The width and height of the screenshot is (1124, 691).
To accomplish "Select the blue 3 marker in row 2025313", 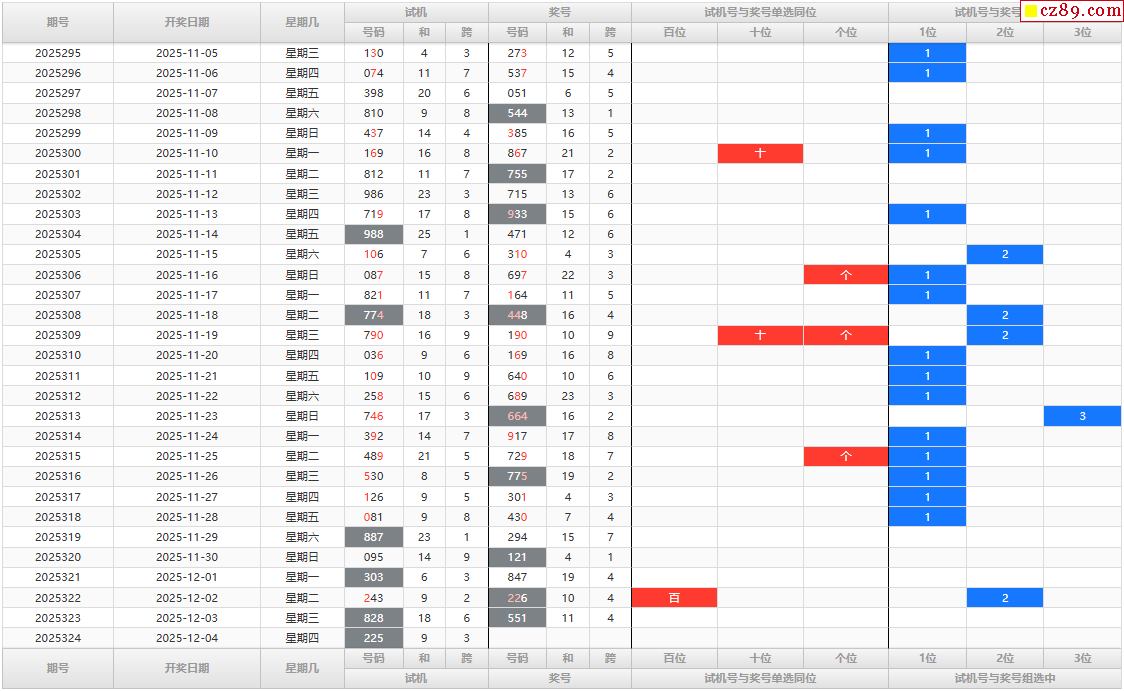I will (1082, 416).
